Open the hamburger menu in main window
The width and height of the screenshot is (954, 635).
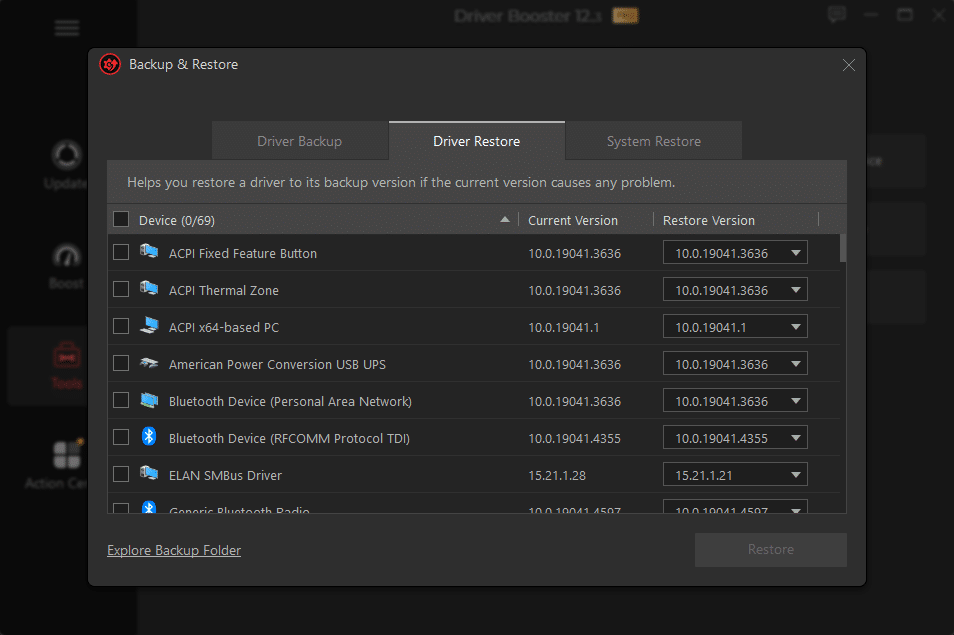(67, 28)
